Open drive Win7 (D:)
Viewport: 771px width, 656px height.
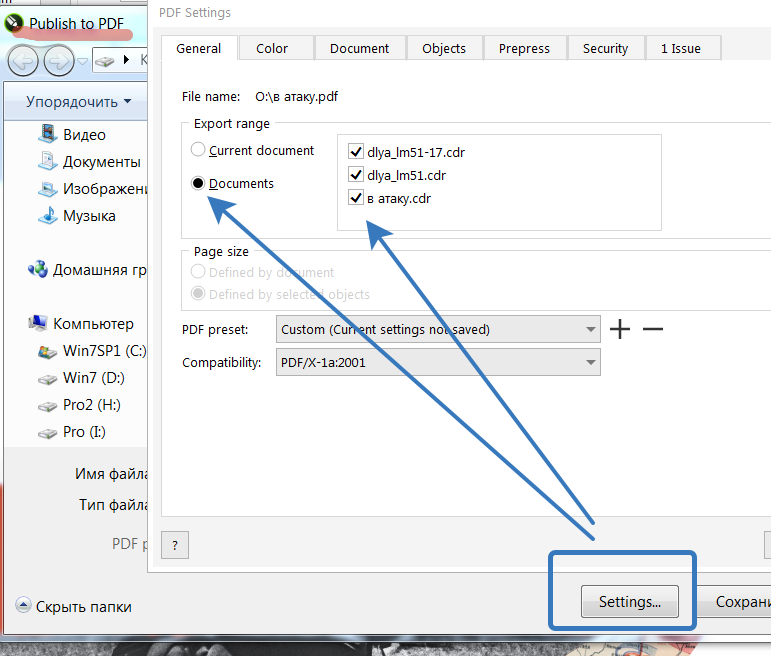pyautogui.click(x=82, y=378)
